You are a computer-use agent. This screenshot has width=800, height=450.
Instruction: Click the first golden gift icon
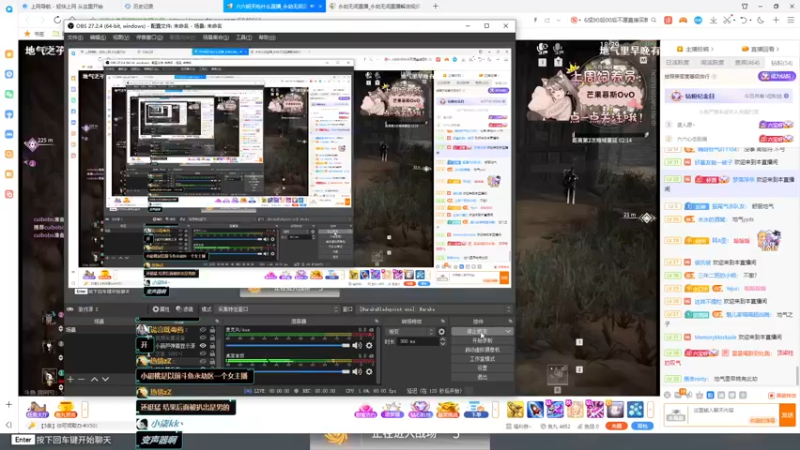click(x=515, y=409)
